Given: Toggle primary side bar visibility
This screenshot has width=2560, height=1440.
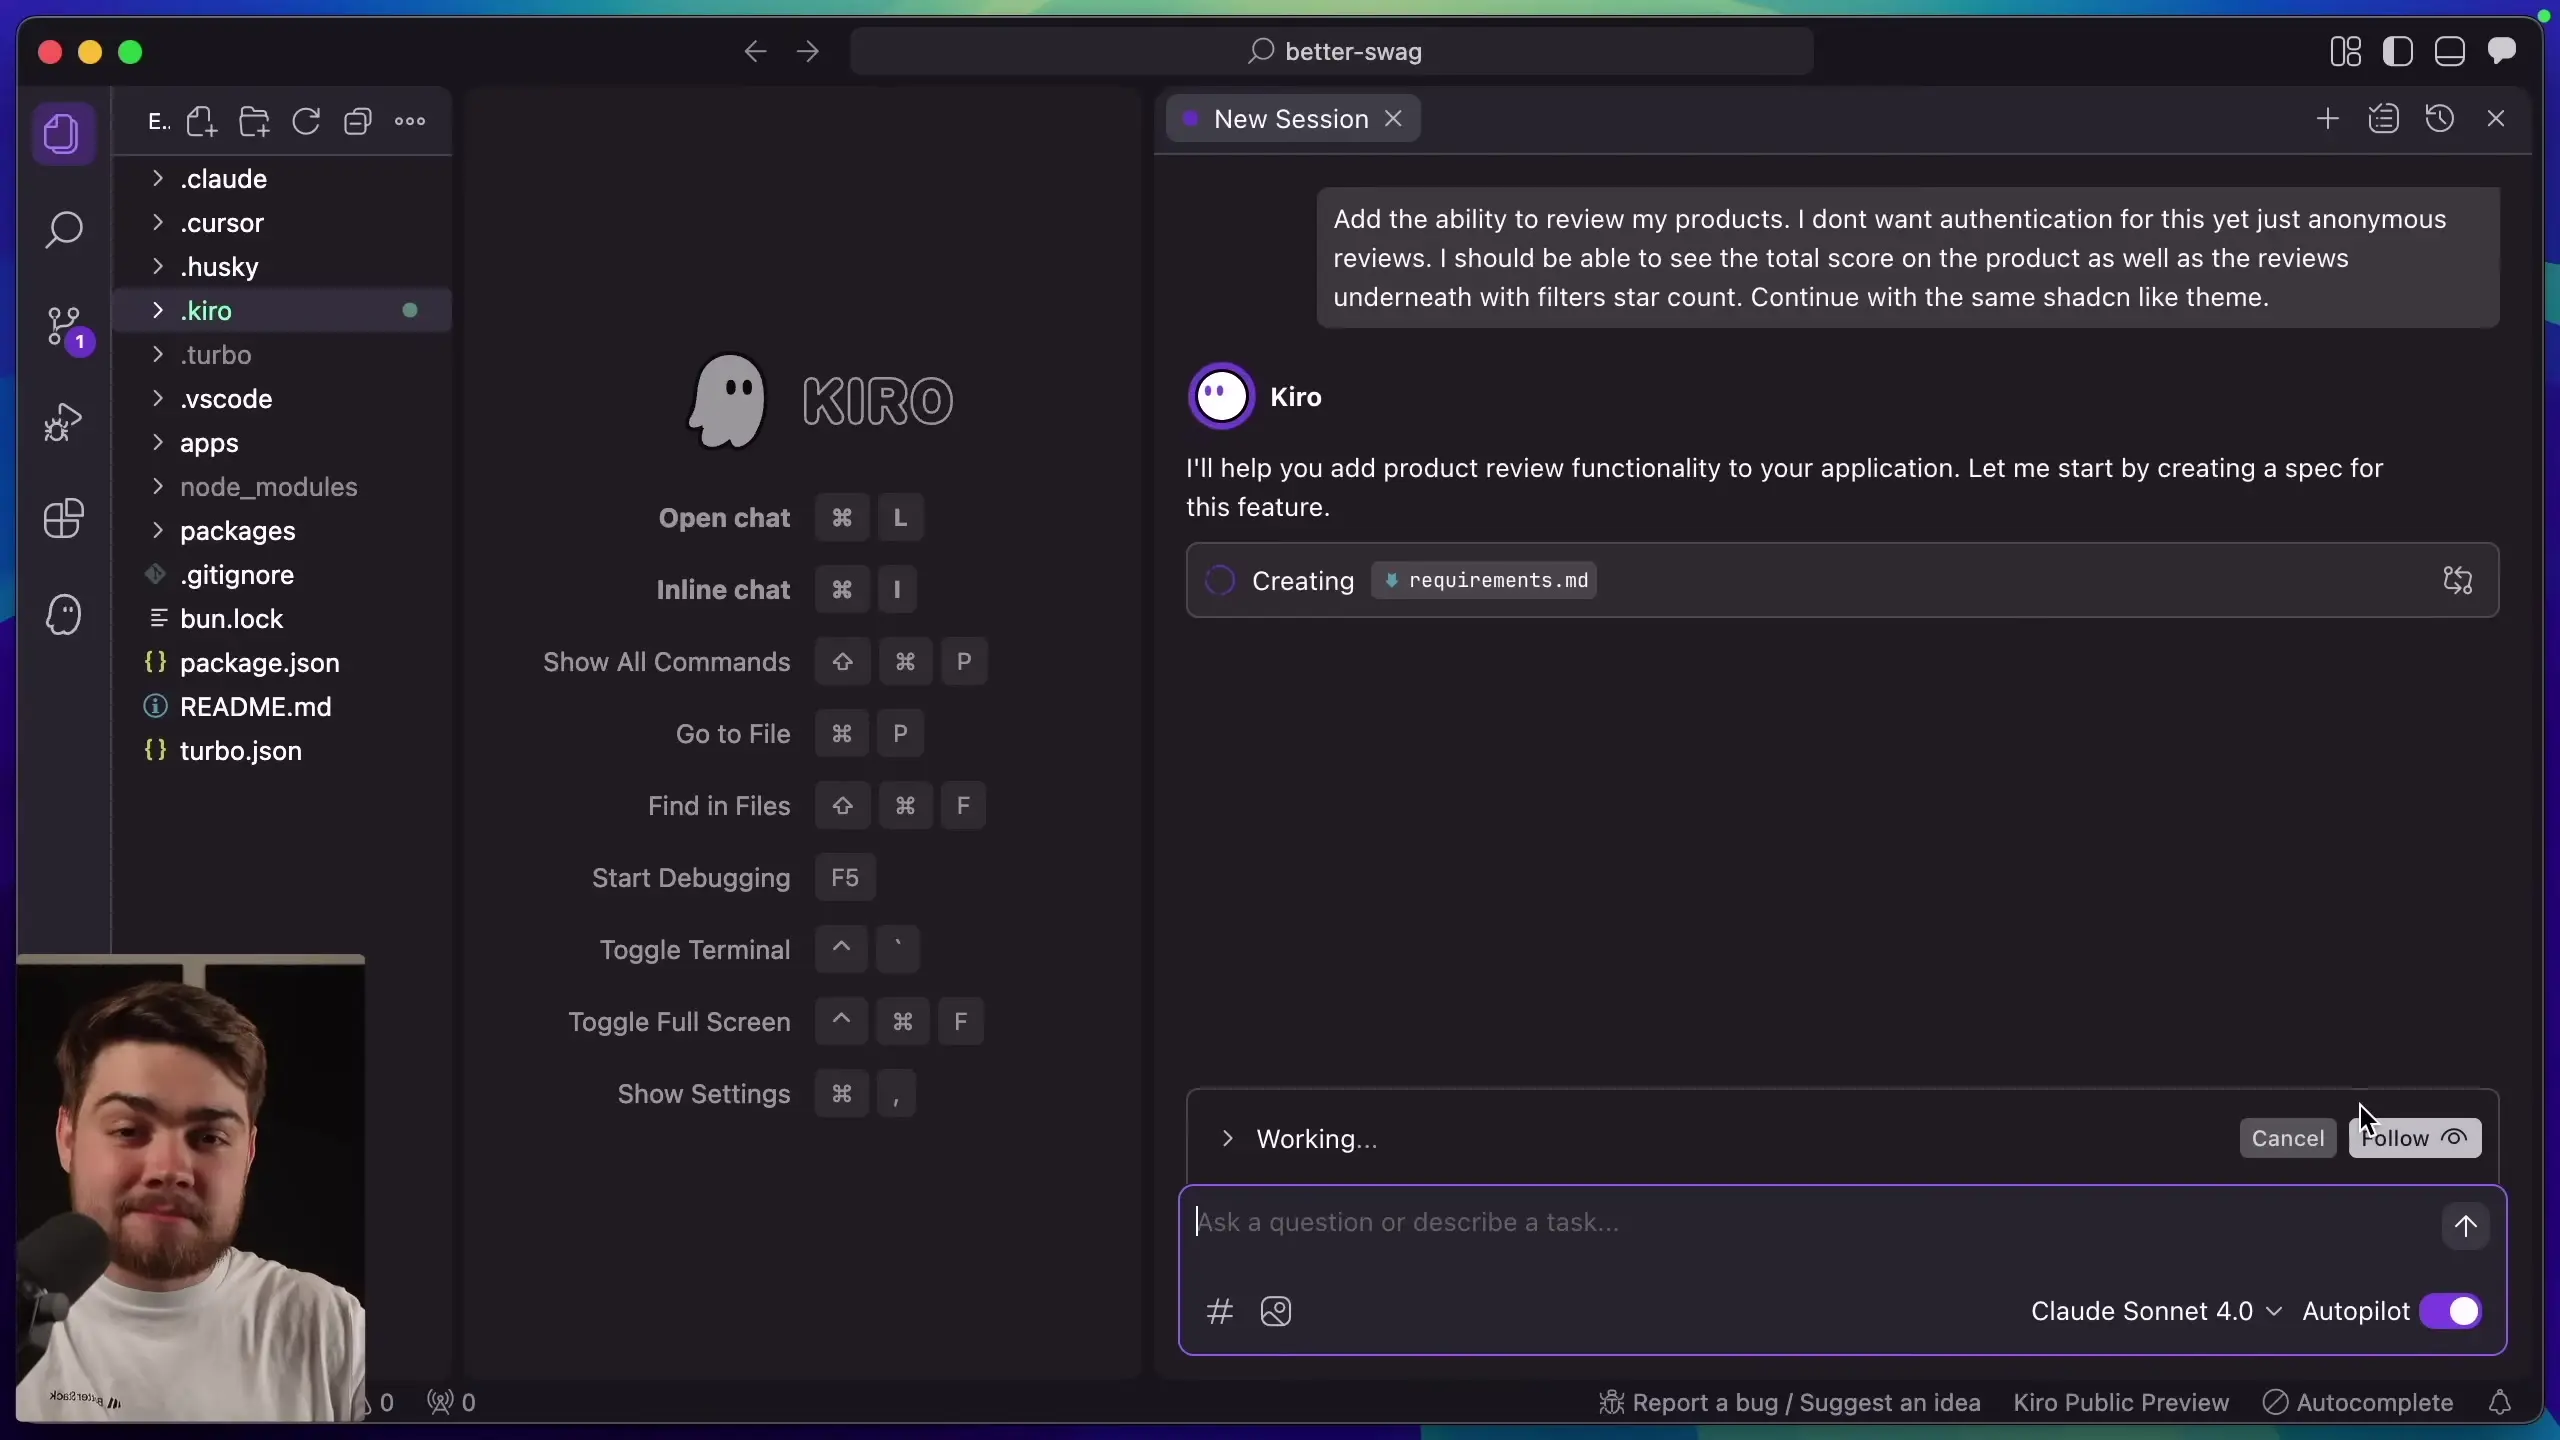Looking at the screenshot, I should coord(2398,51).
